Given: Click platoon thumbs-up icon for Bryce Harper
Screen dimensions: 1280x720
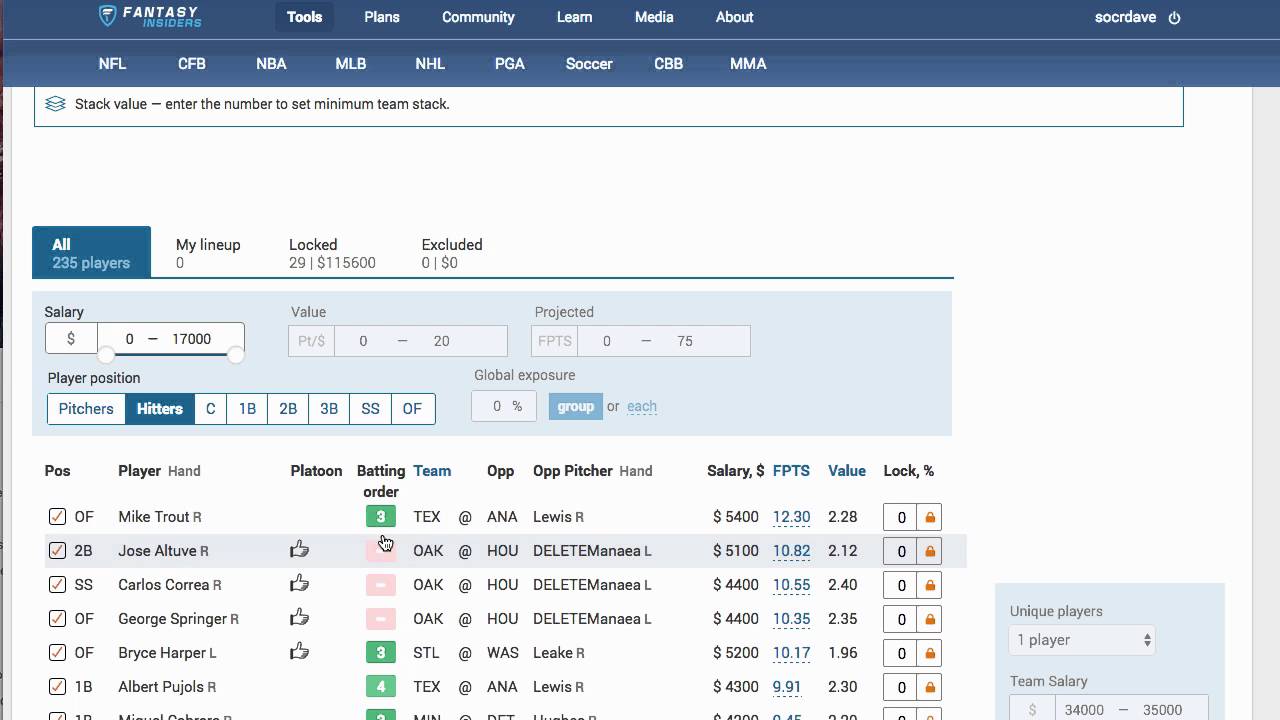Looking at the screenshot, I should click(299, 651).
